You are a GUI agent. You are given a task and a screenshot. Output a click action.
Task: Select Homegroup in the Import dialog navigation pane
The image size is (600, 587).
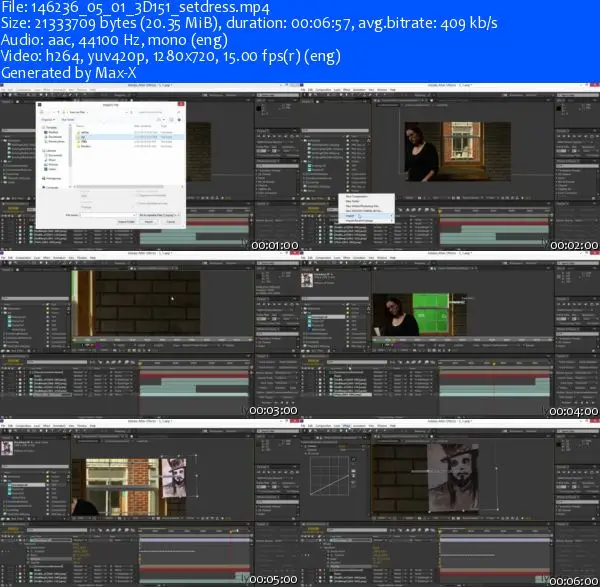[52, 178]
